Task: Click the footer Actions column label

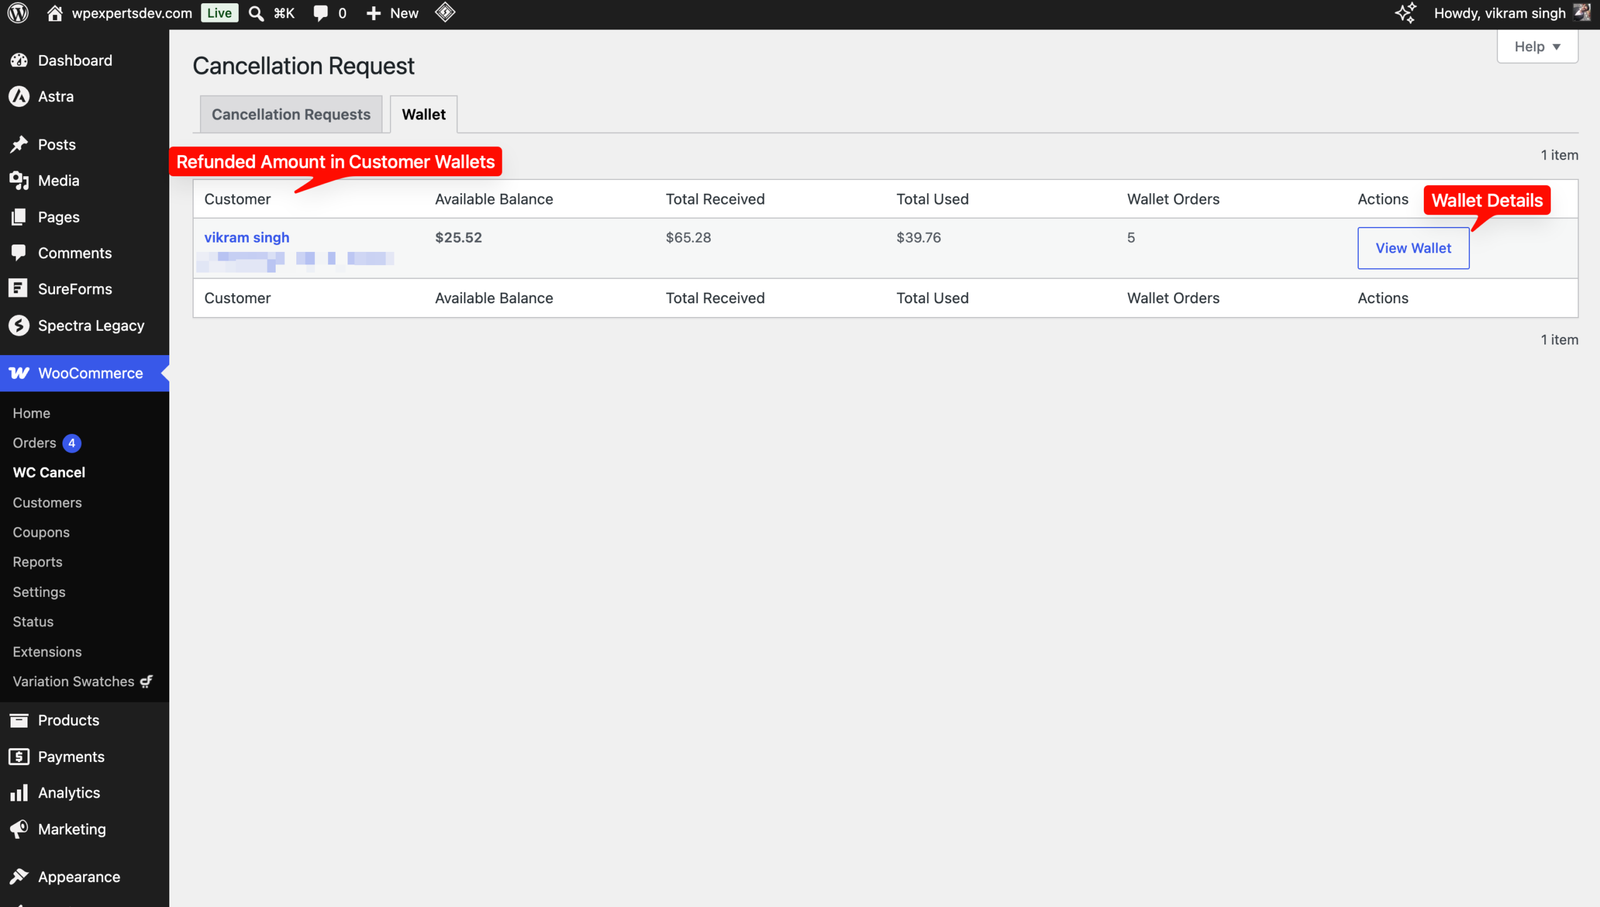Action: tap(1383, 298)
